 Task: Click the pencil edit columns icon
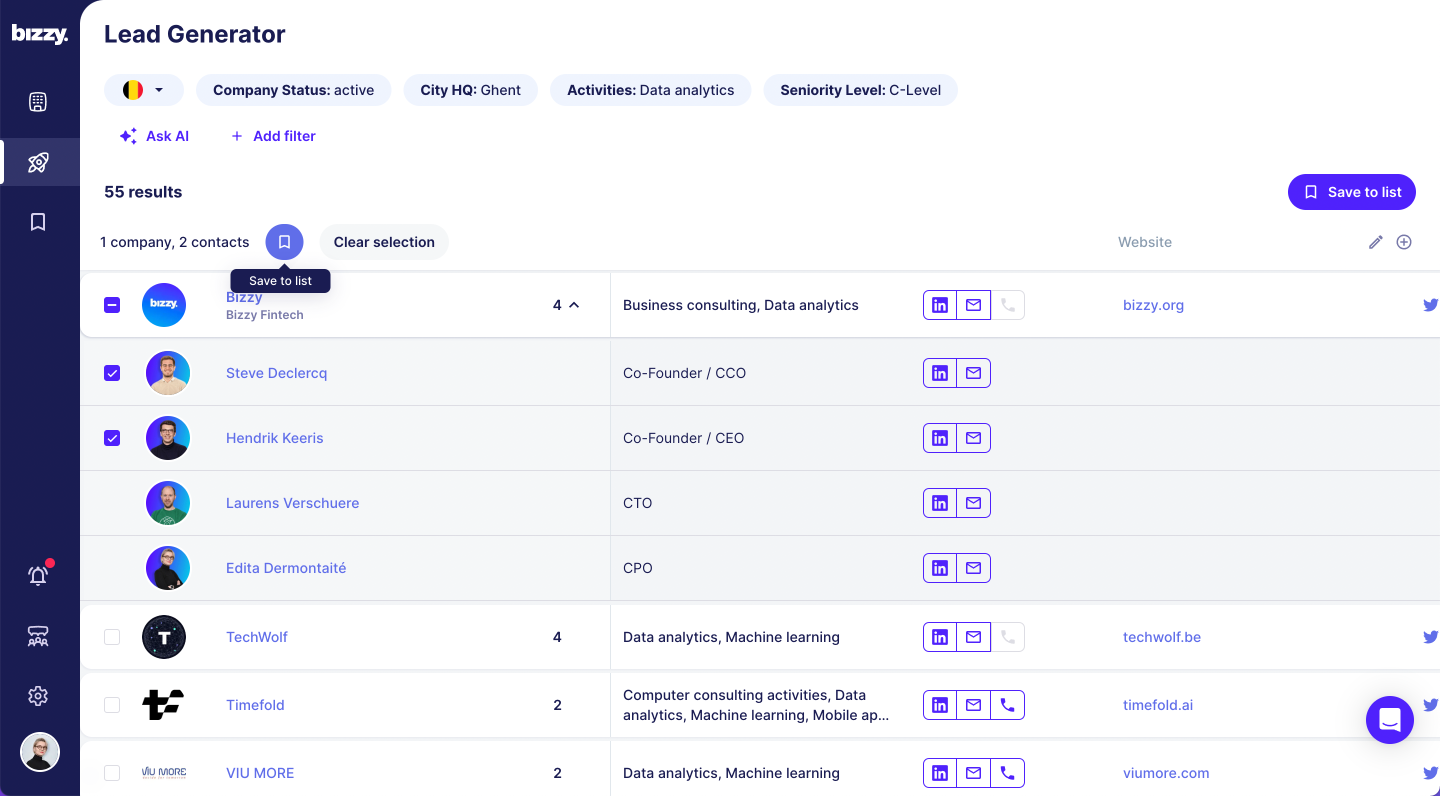(1376, 242)
